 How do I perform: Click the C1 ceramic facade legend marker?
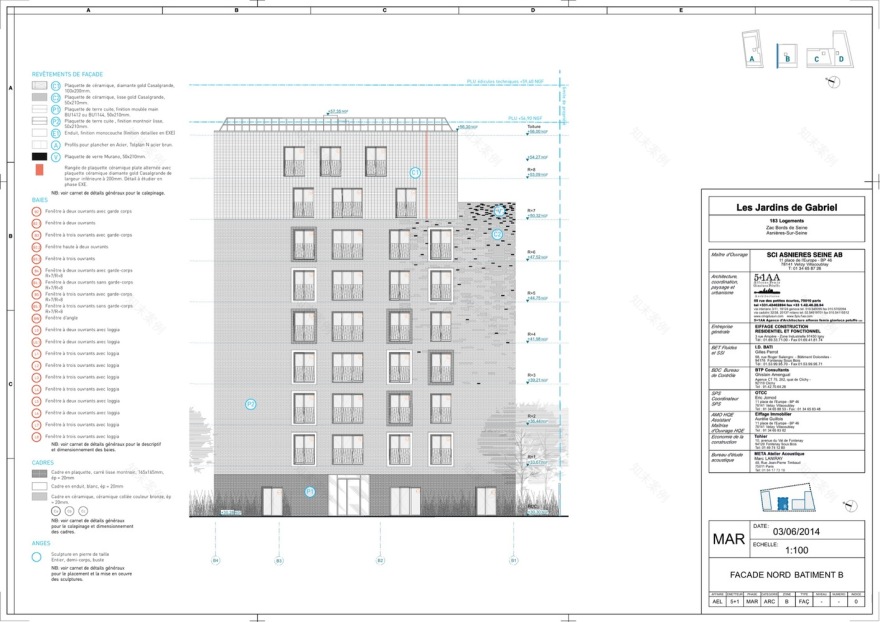point(56,87)
